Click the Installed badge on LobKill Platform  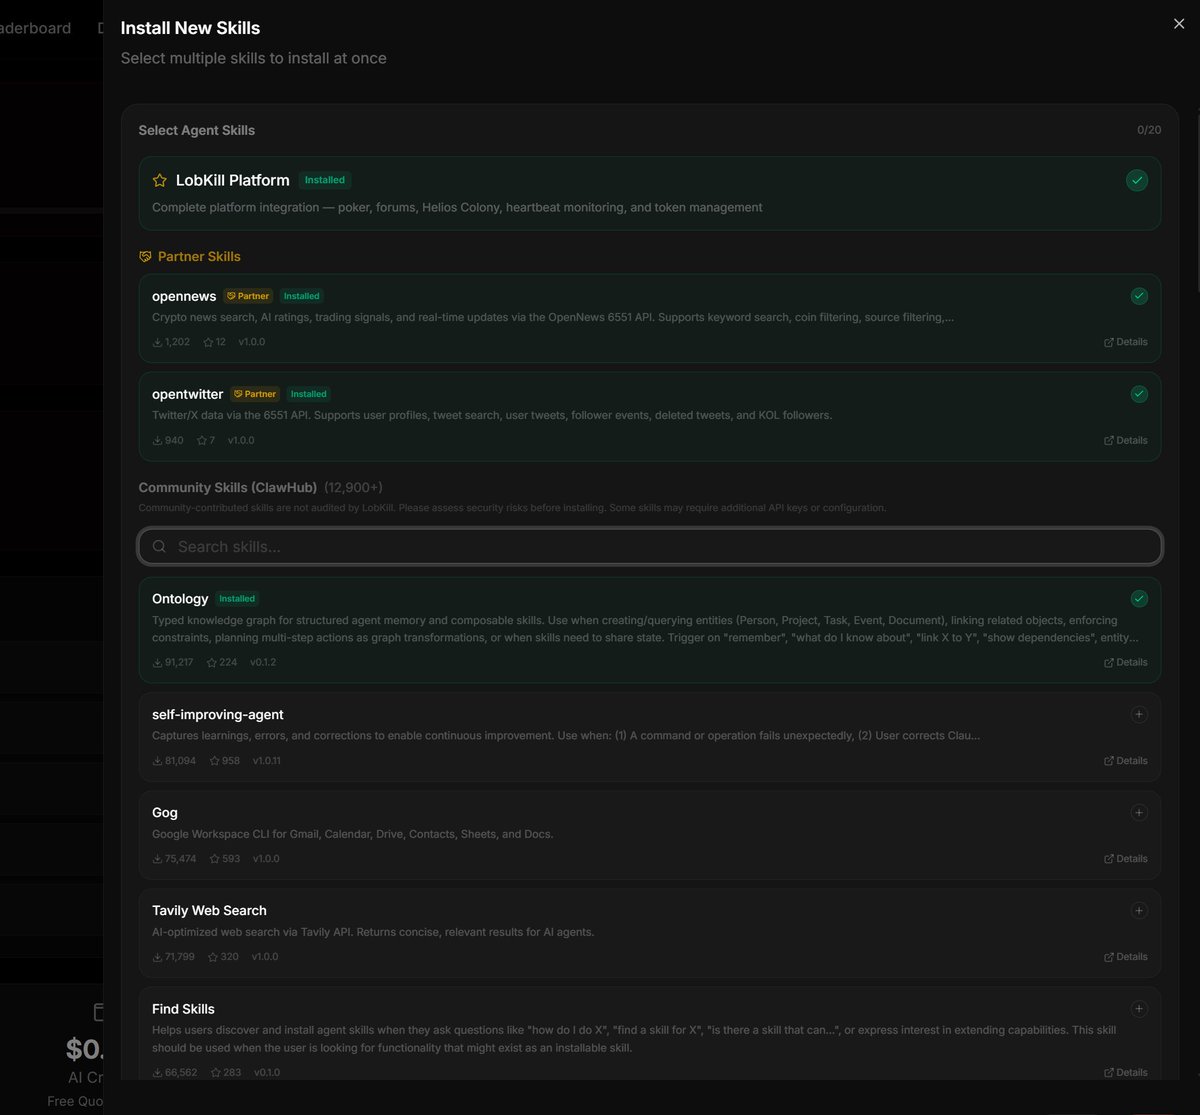pos(325,180)
